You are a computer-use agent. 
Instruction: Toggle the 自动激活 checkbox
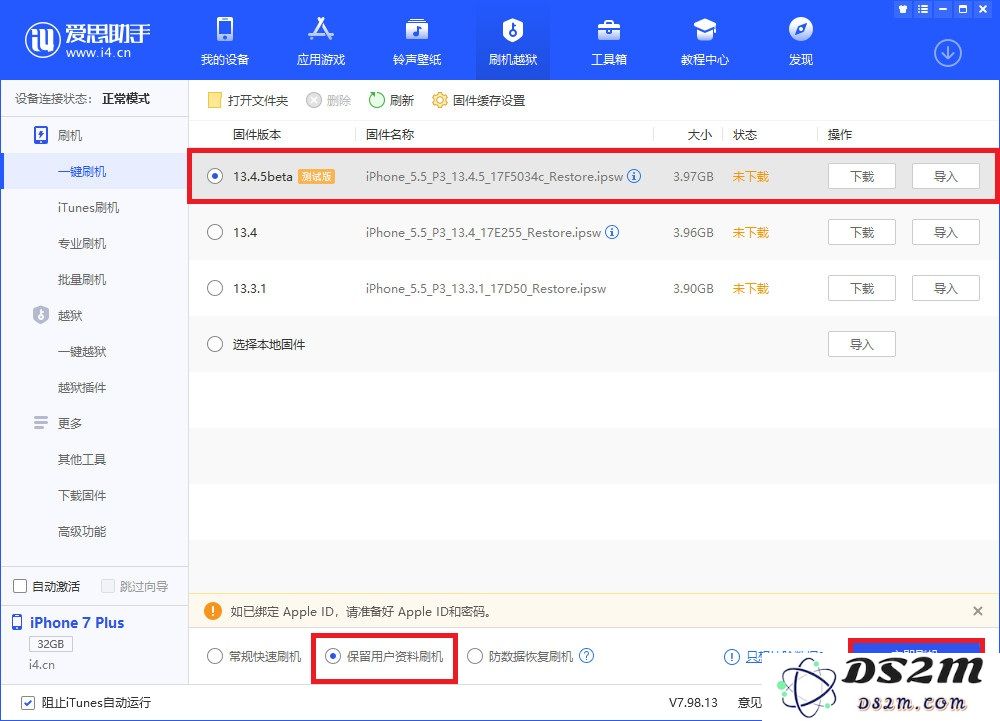point(20,586)
